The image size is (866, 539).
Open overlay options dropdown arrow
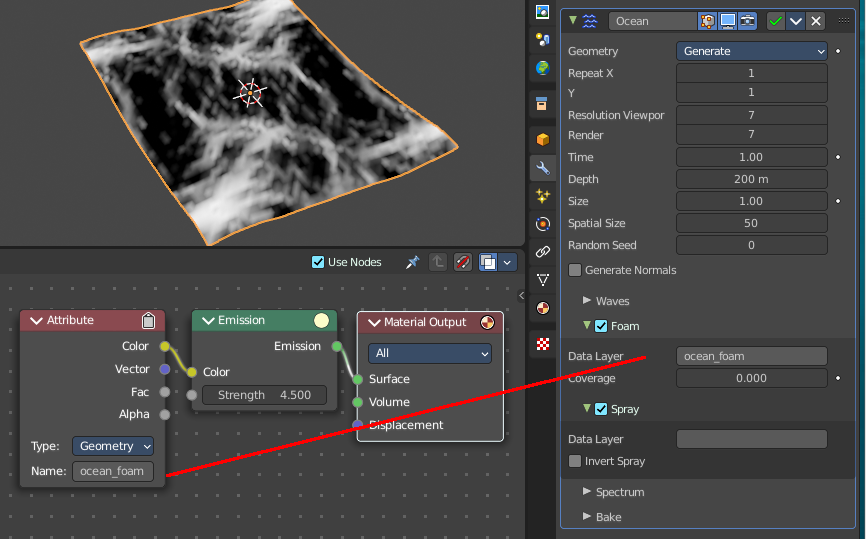[507, 262]
